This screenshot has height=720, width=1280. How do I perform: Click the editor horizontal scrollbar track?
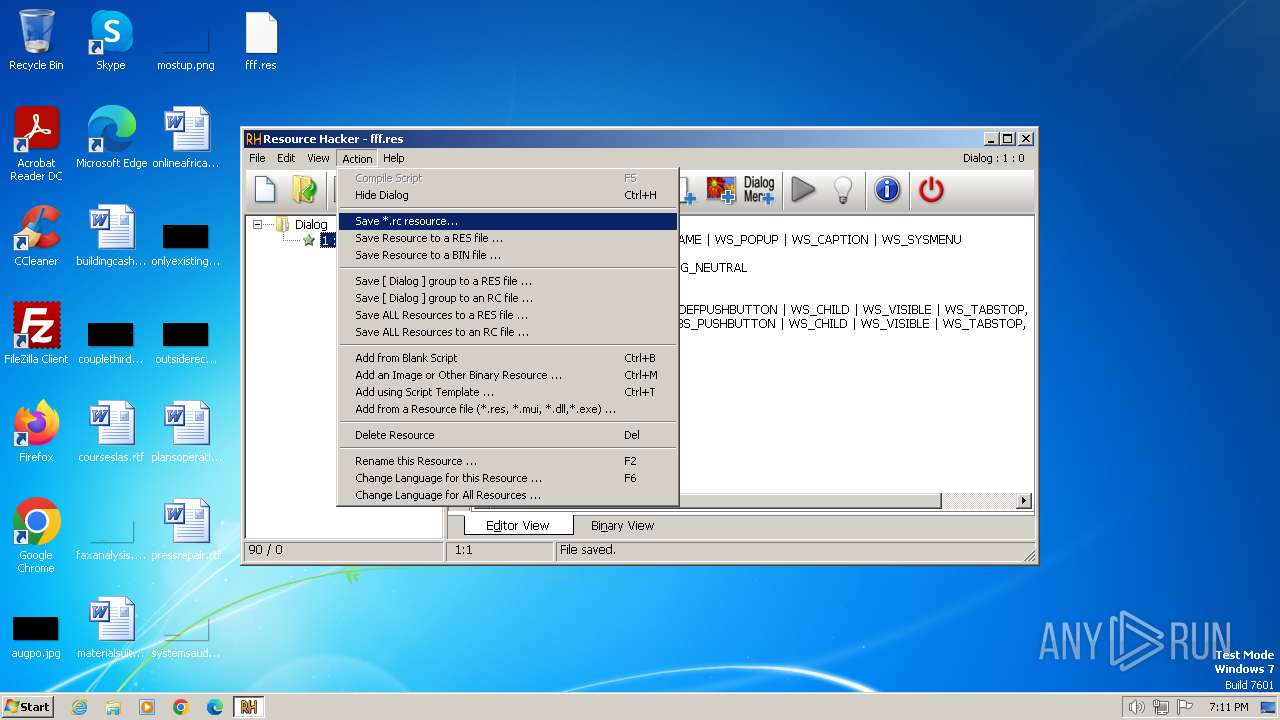tap(978, 500)
